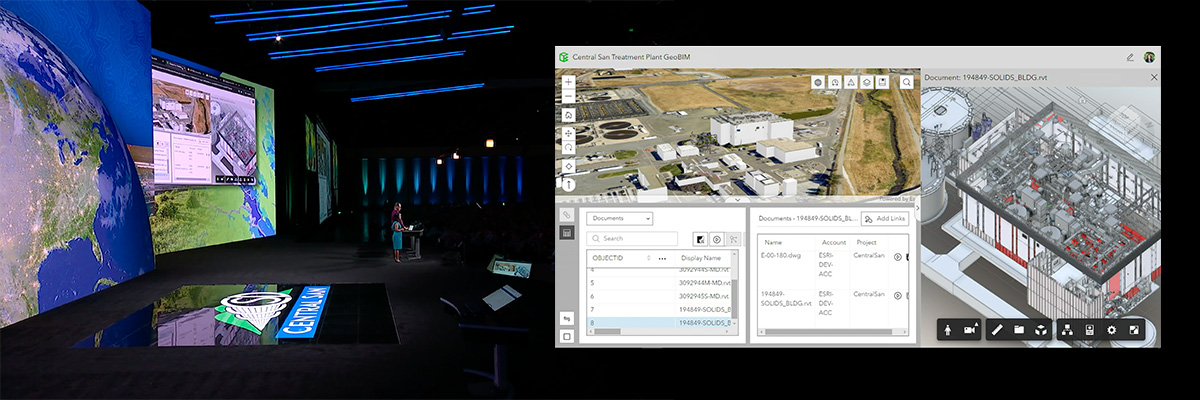
Task: Activate the pan tool on map
Action: point(569,133)
